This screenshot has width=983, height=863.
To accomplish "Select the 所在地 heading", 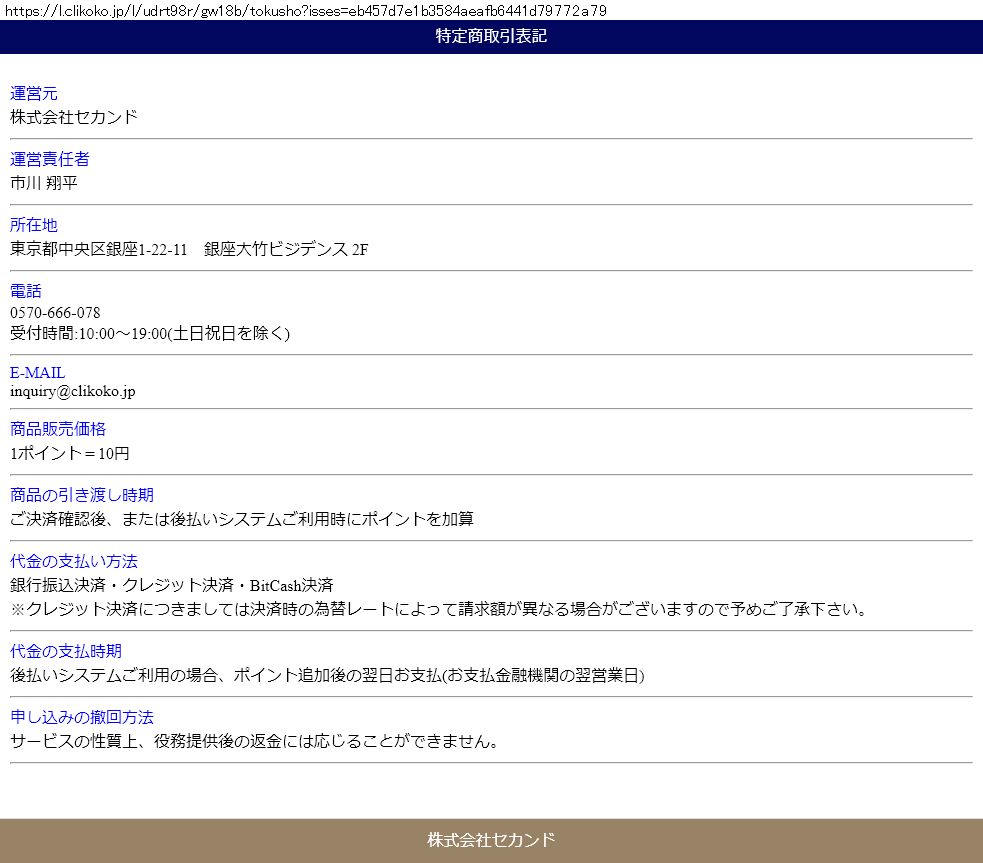I will click(x=34, y=225).
